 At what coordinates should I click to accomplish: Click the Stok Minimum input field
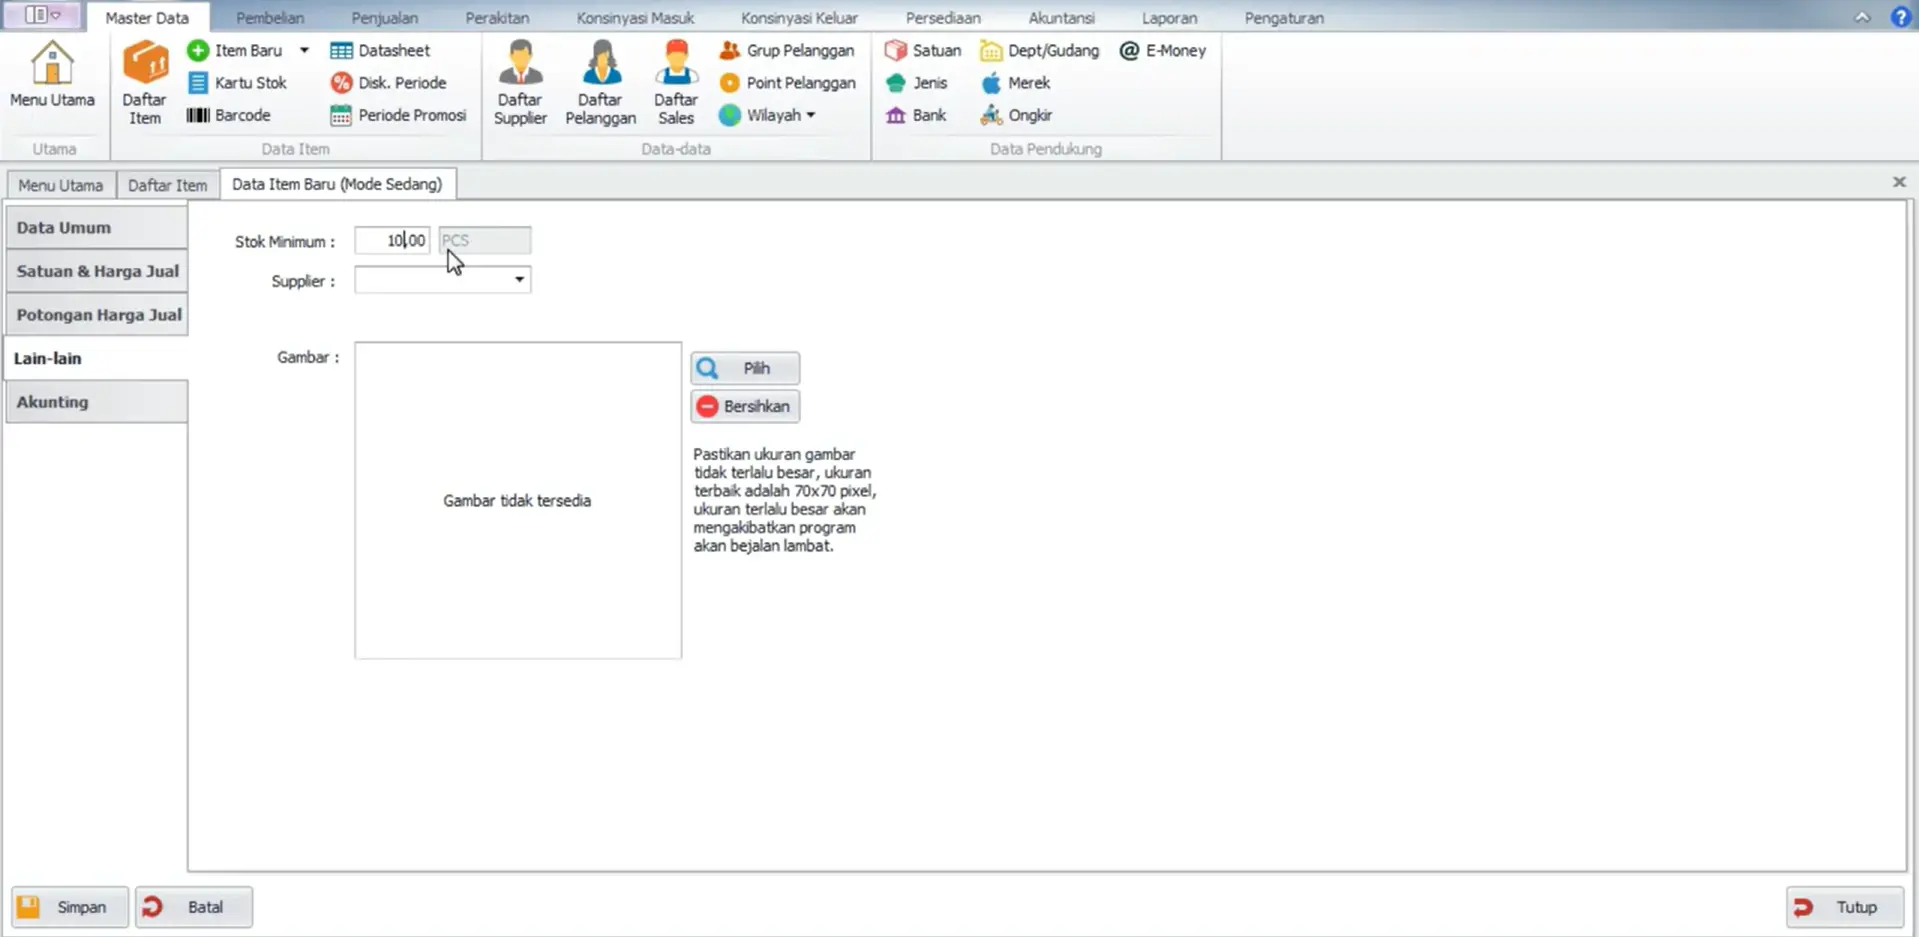click(x=392, y=240)
